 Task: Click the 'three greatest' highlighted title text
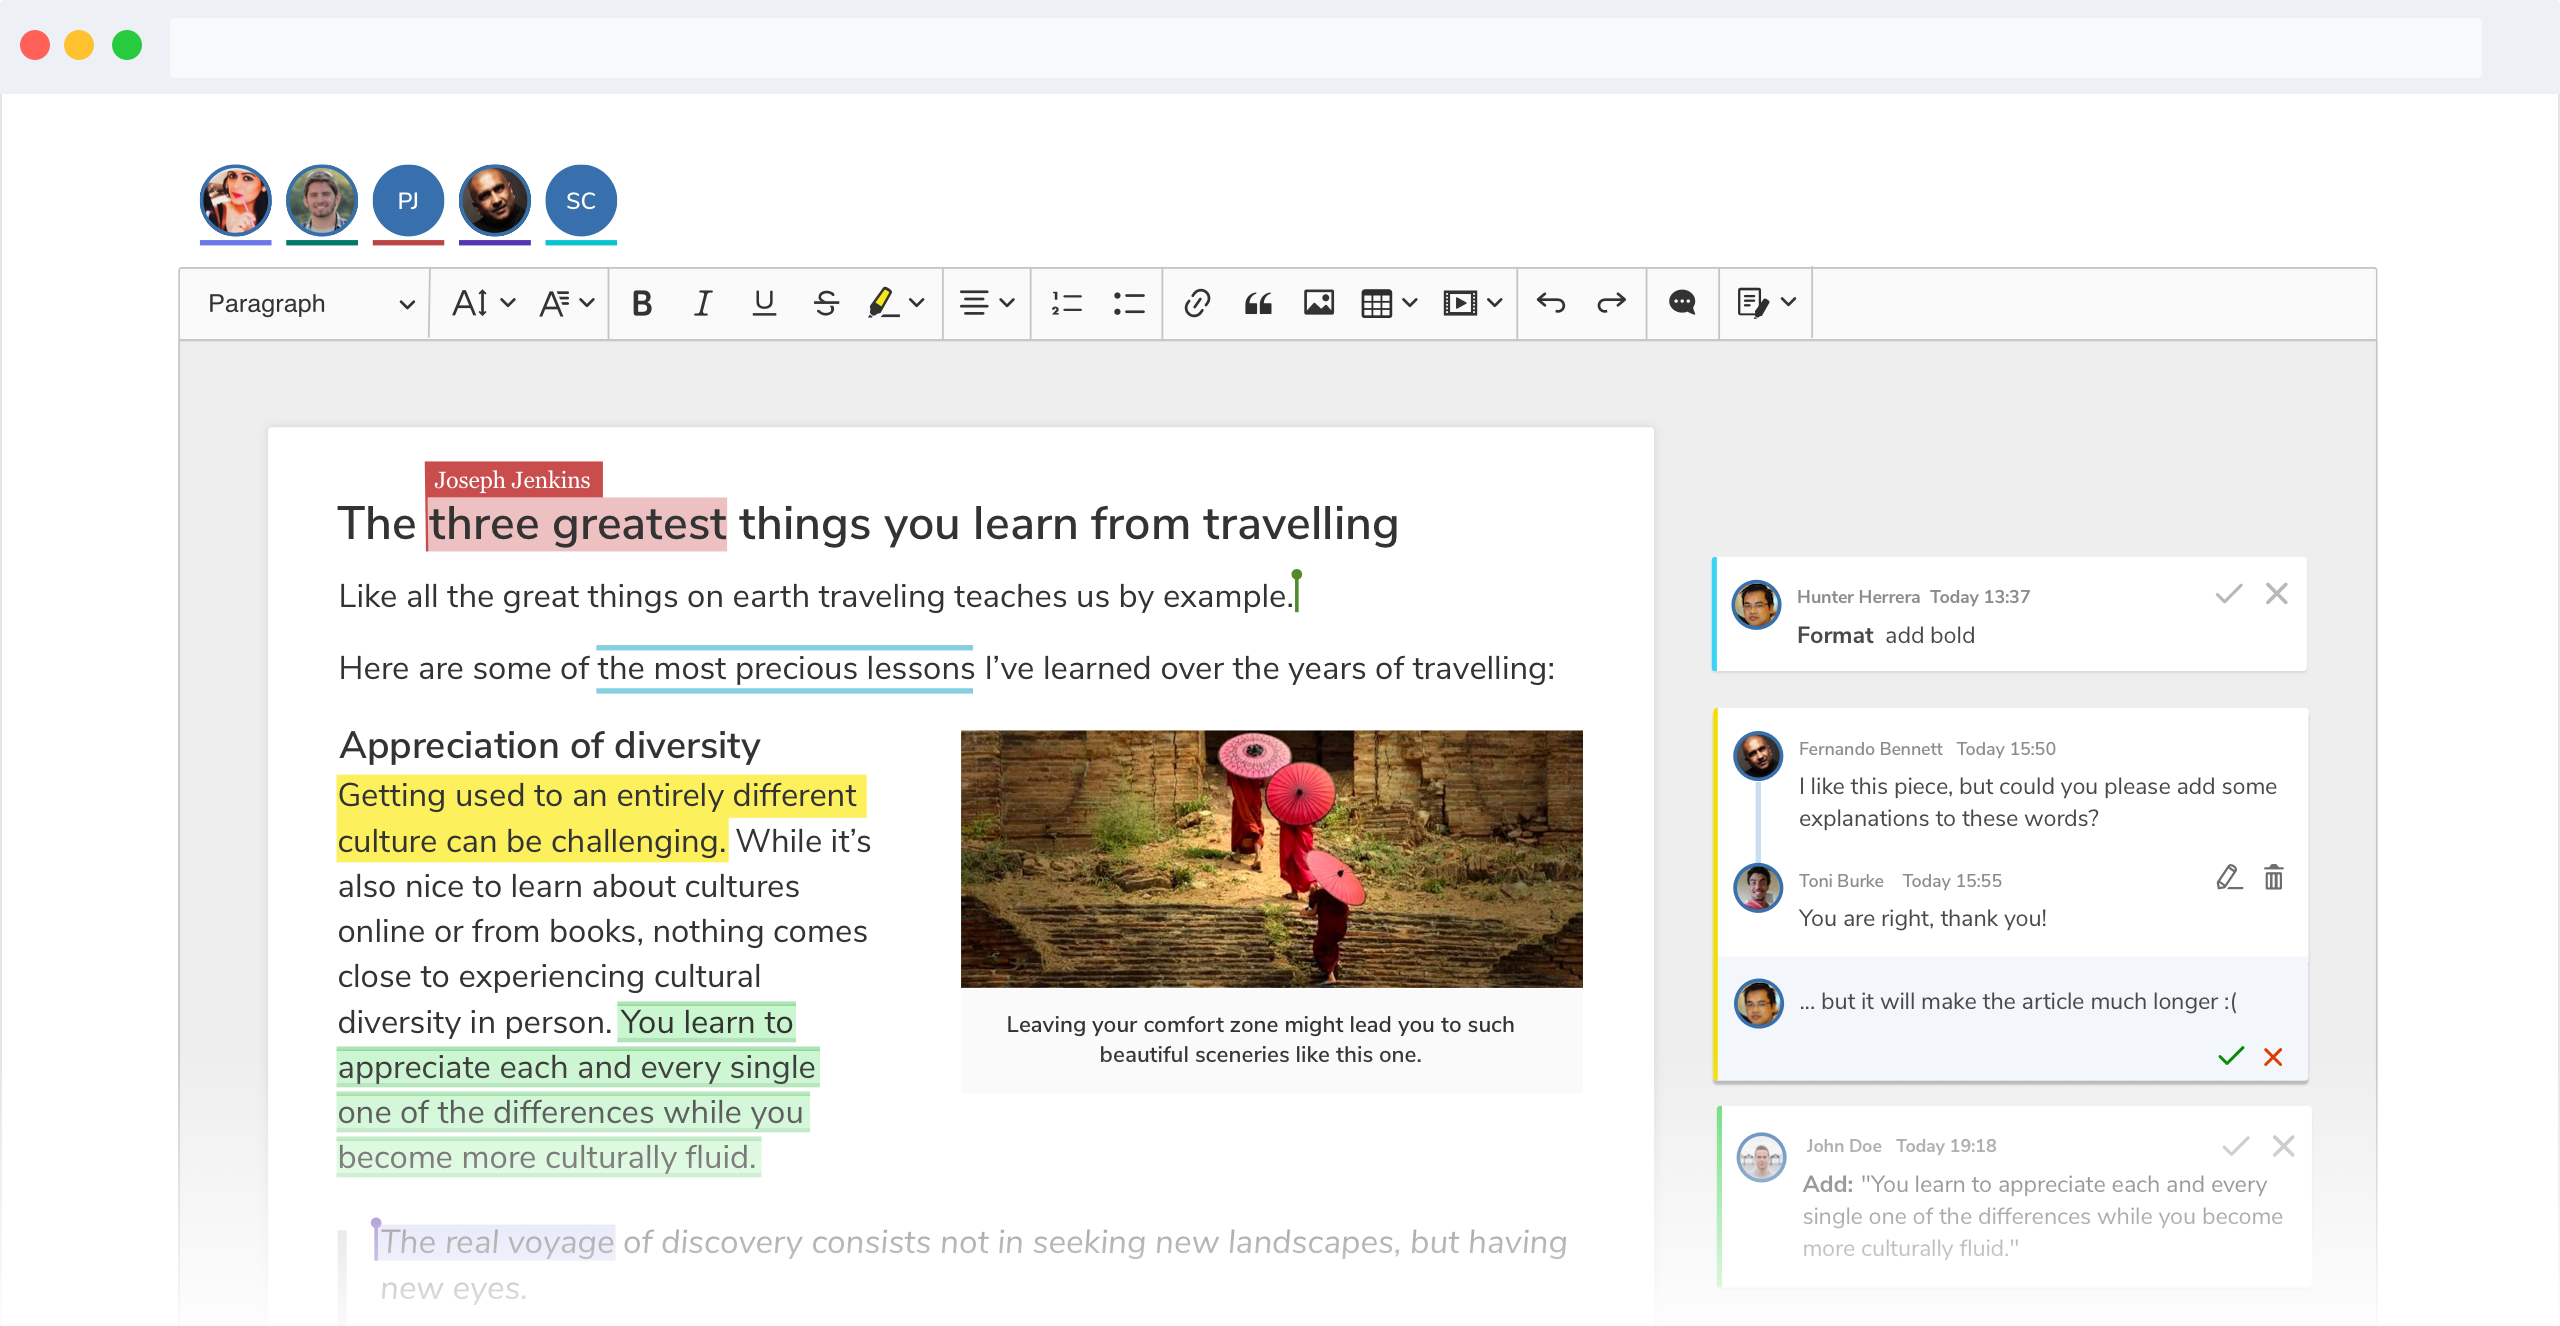(x=578, y=524)
